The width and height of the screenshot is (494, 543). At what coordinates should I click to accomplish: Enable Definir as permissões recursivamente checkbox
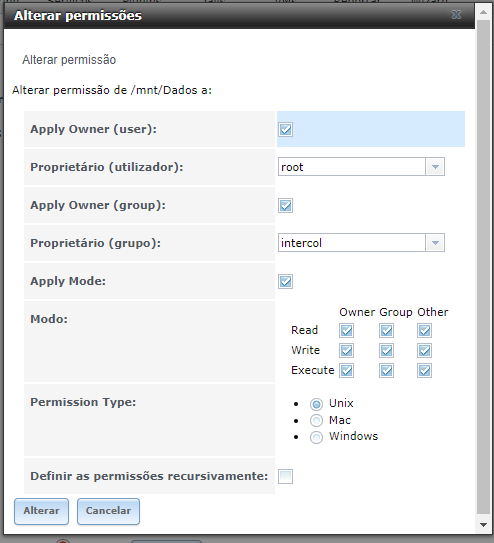(x=286, y=476)
